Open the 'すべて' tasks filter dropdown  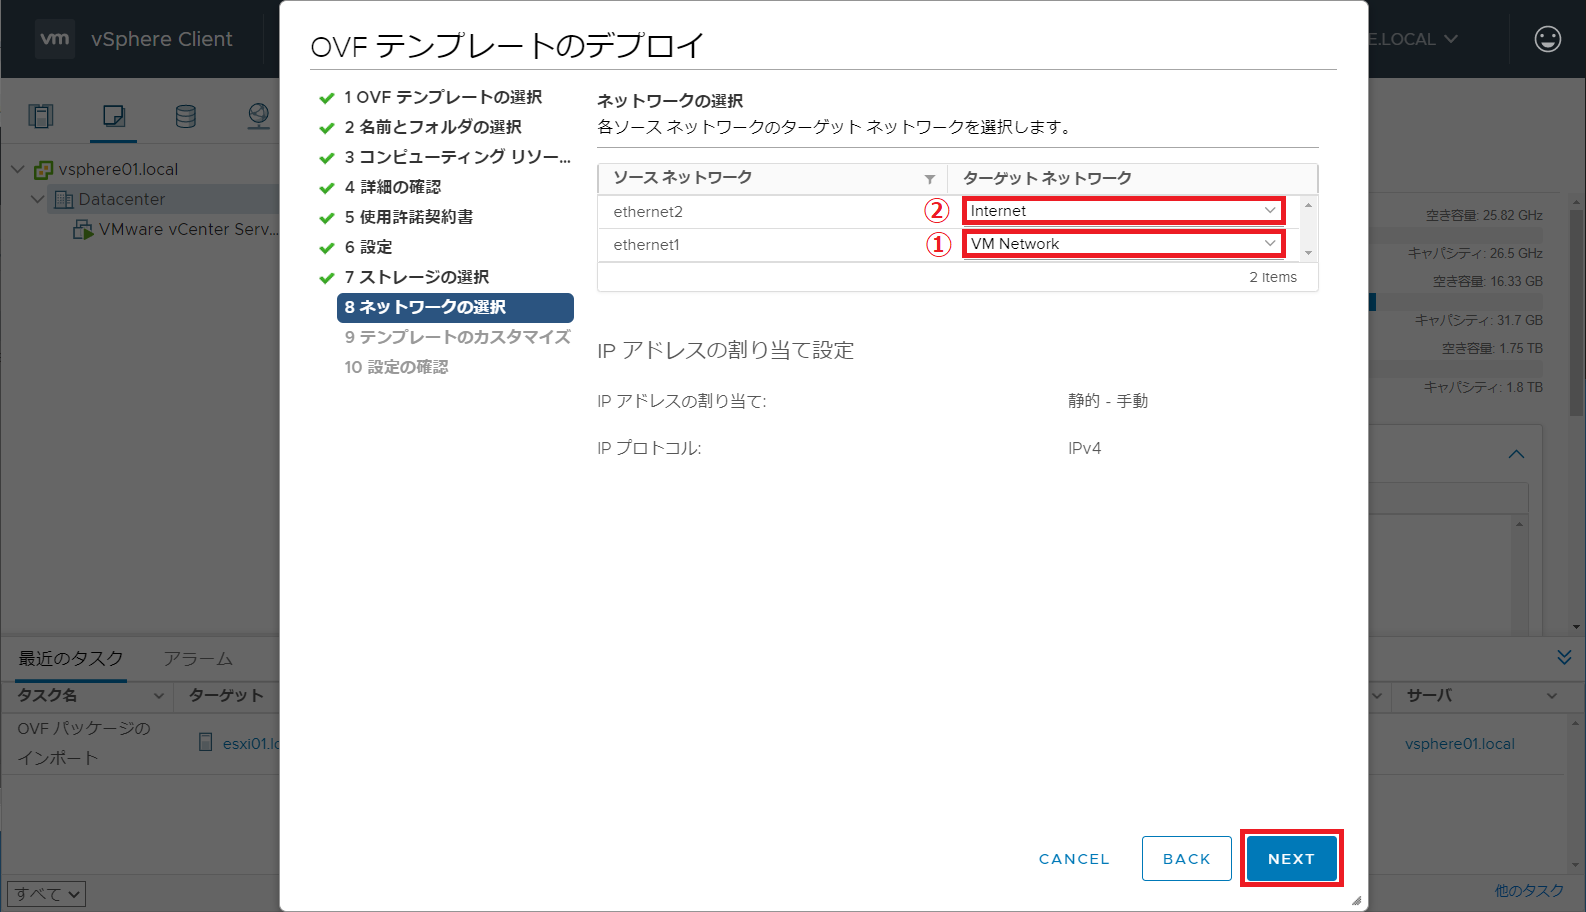click(46, 894)
